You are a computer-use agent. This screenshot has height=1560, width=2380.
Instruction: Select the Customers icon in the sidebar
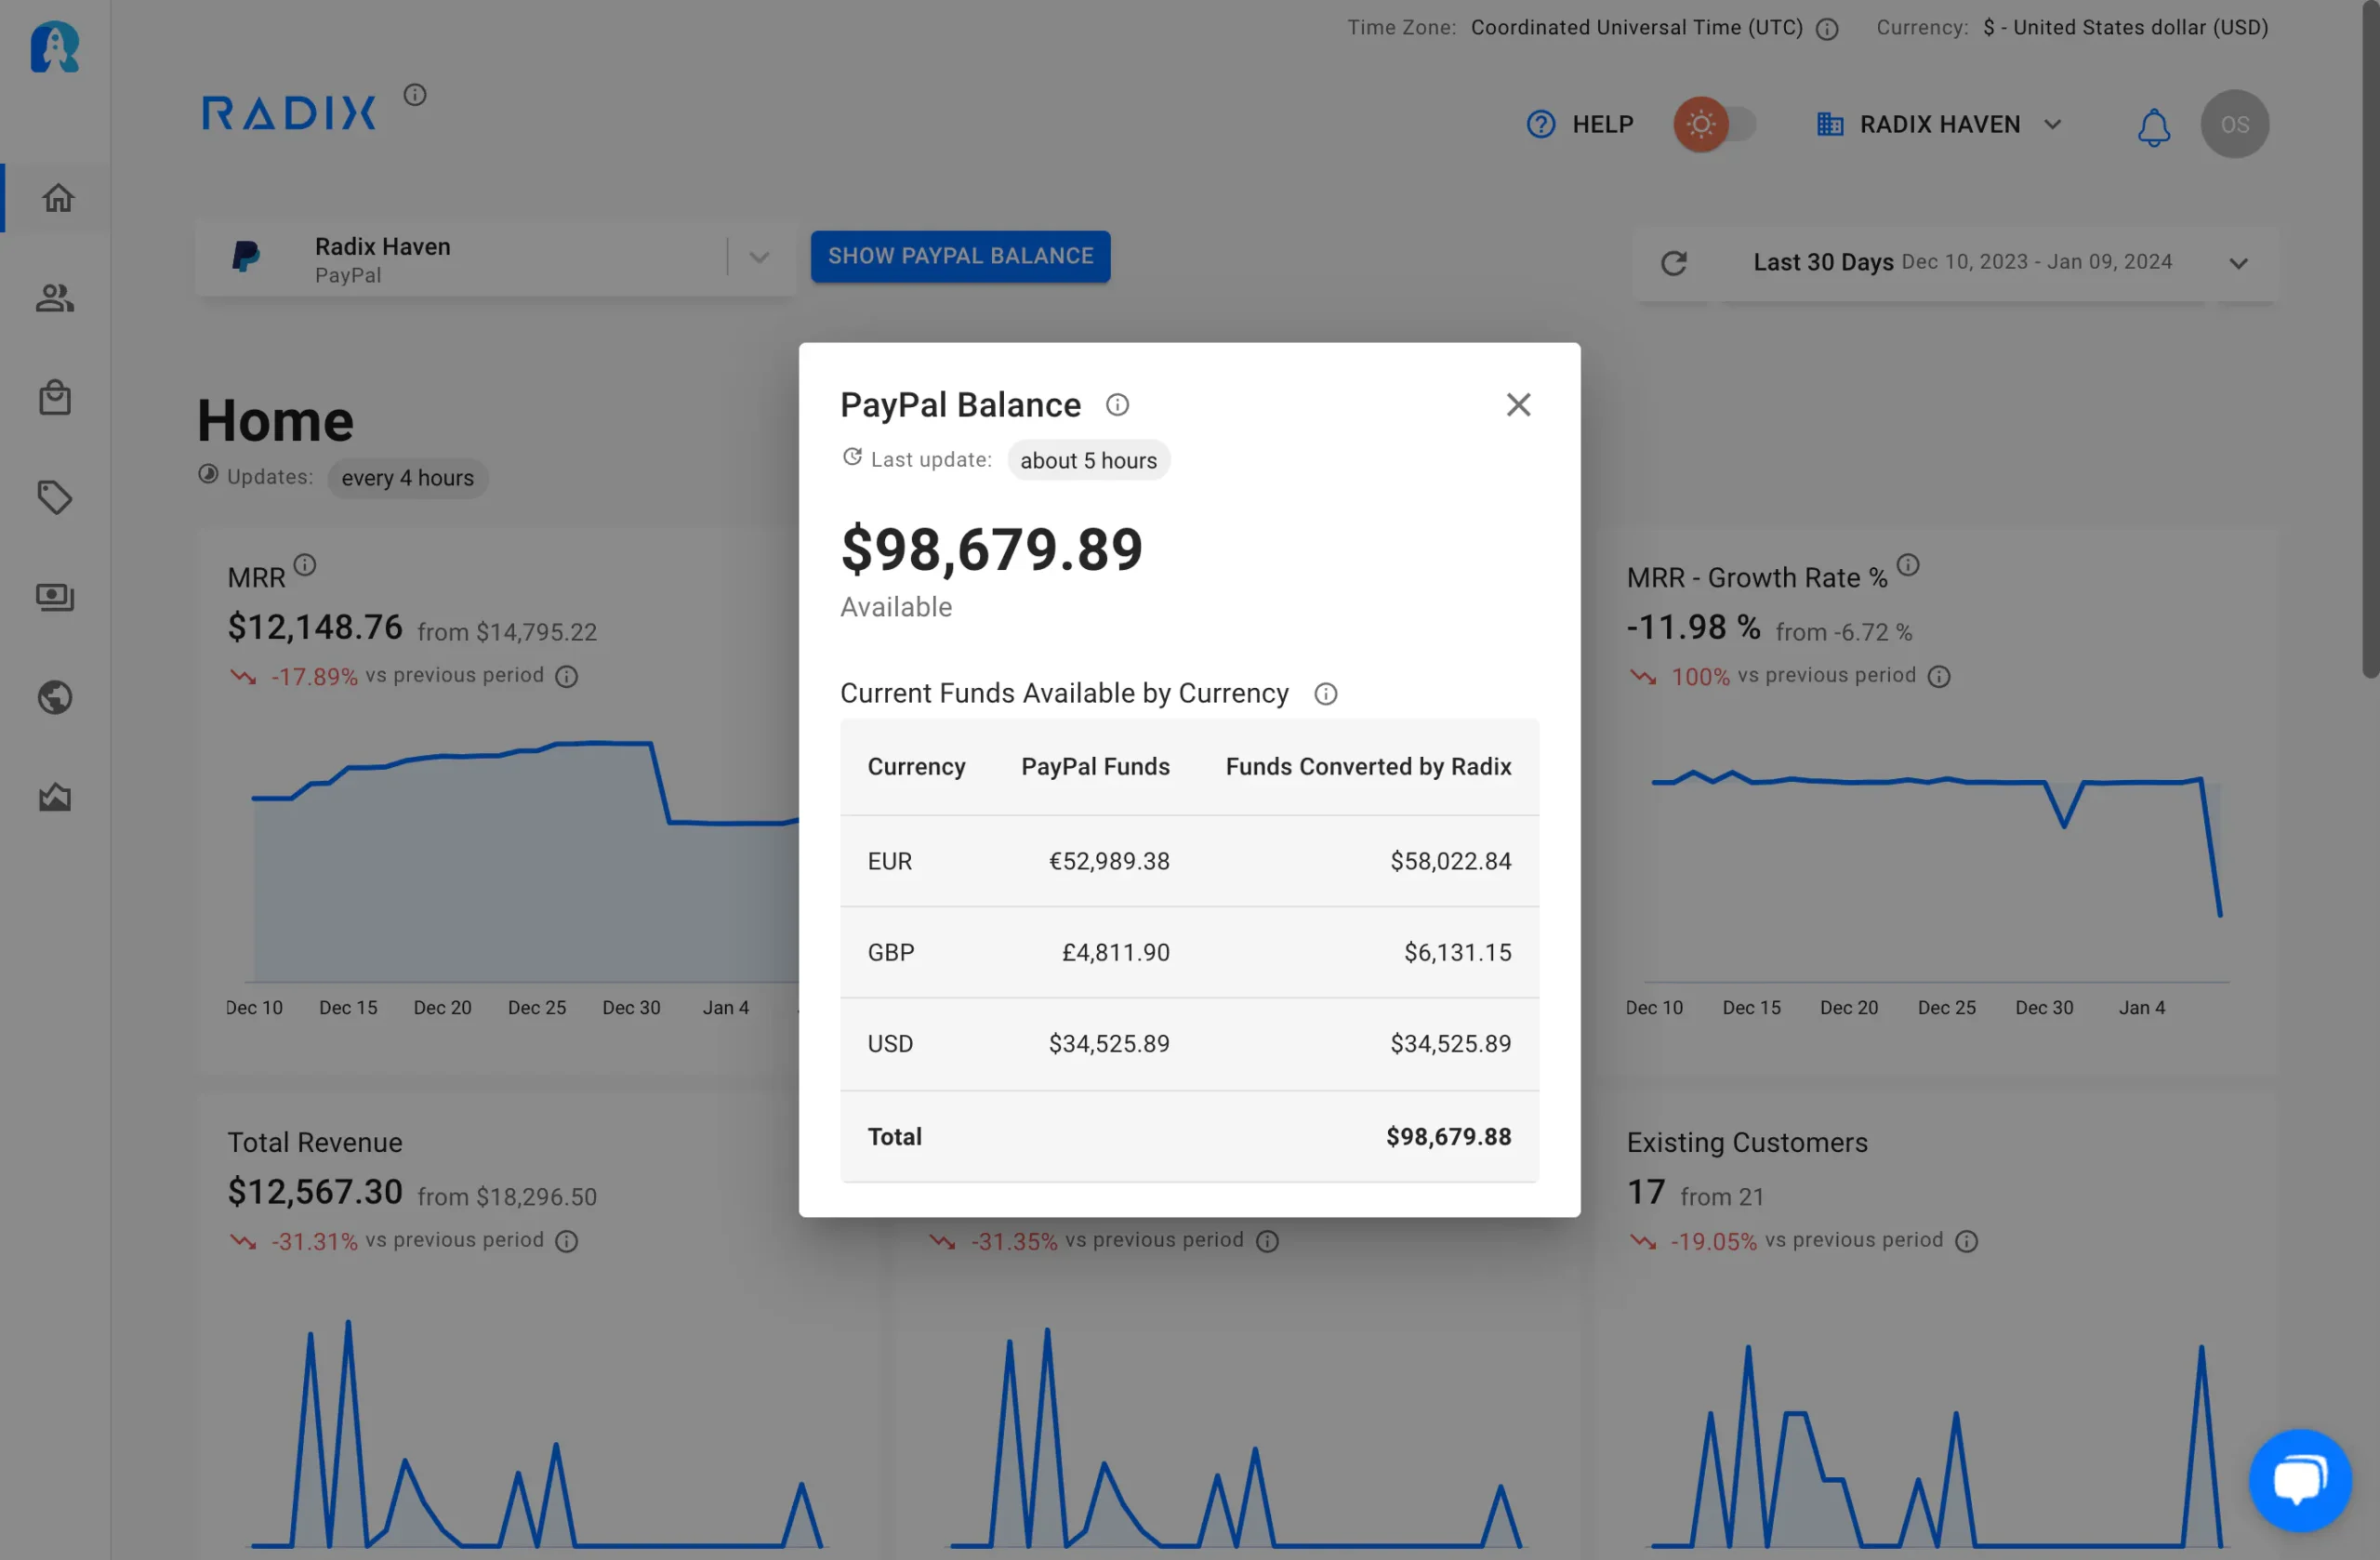tap(55, 297)
